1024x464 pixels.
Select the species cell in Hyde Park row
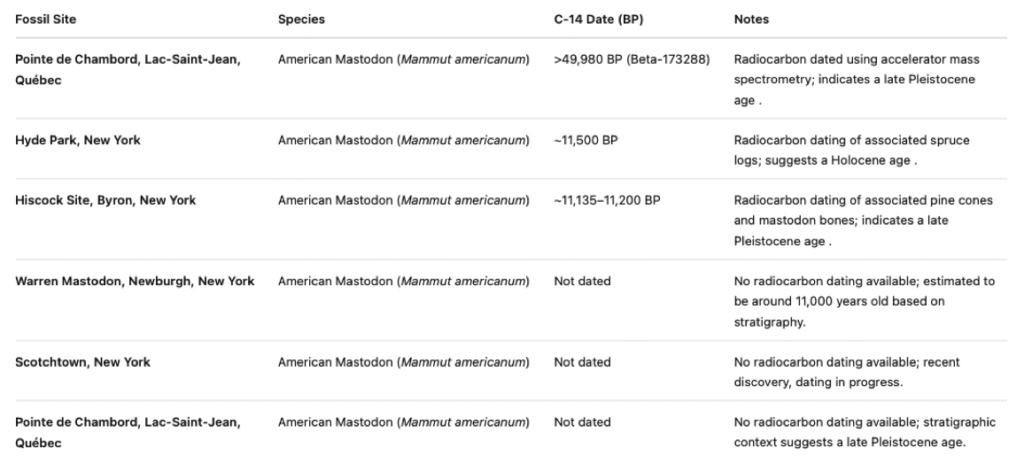pyautogui.click(x=403, y=140)
